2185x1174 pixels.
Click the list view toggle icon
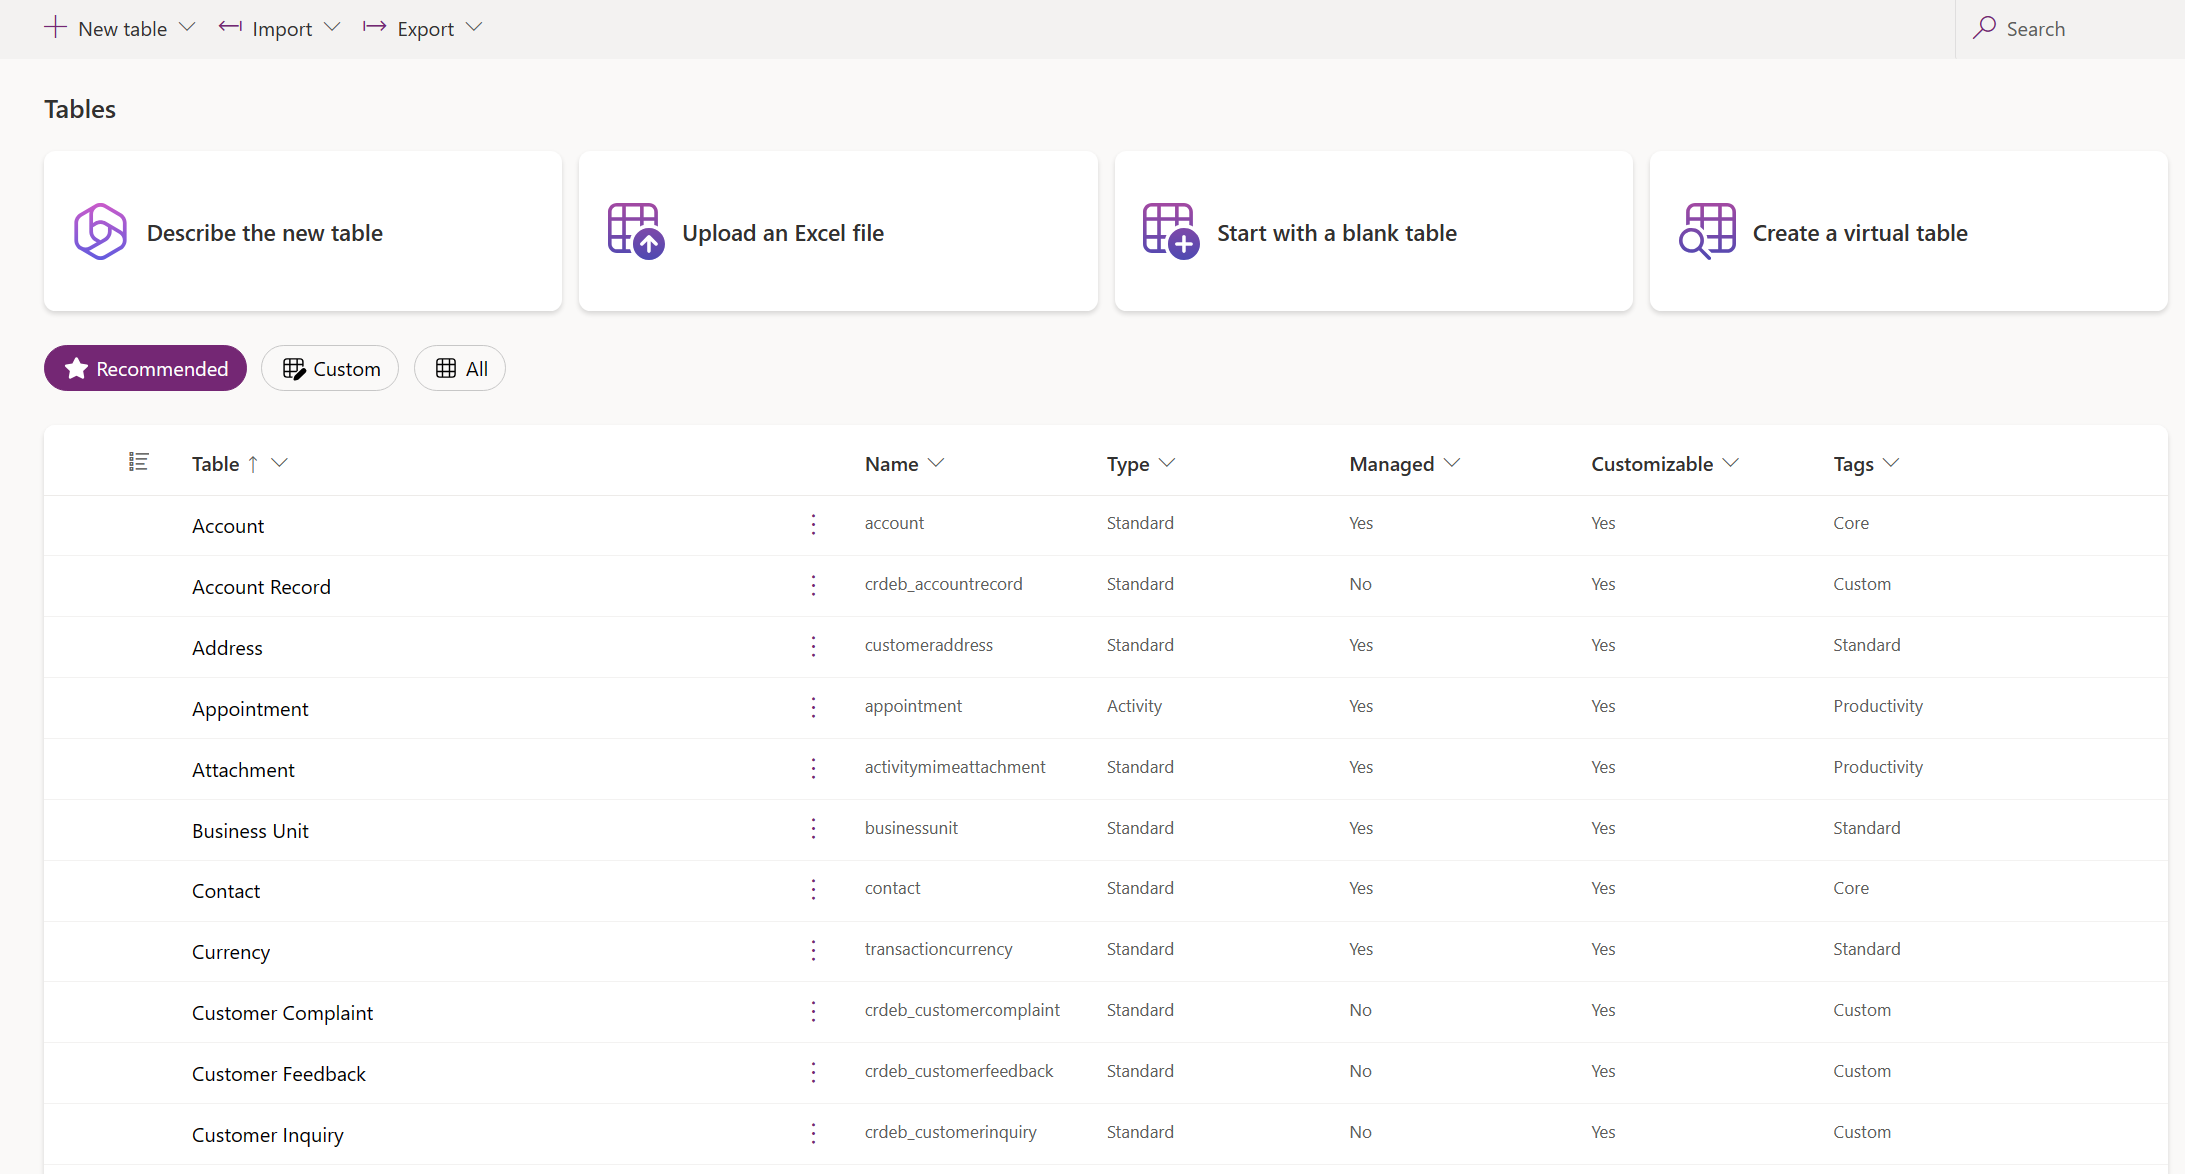click(x=139, y=463)
